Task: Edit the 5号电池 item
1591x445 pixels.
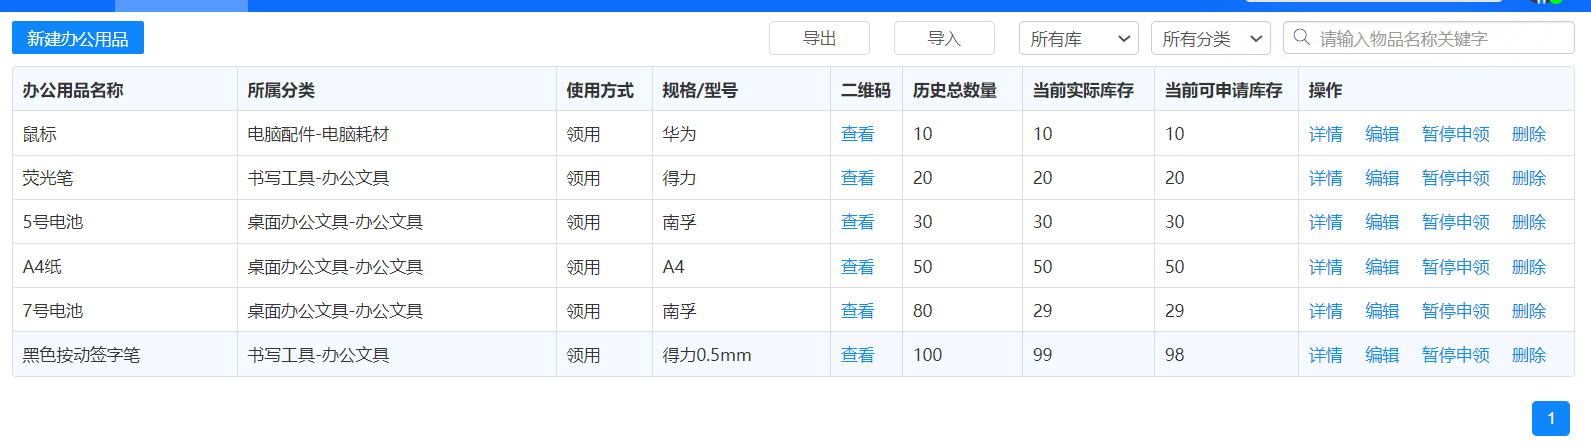Action: [x=1381, y=222]
